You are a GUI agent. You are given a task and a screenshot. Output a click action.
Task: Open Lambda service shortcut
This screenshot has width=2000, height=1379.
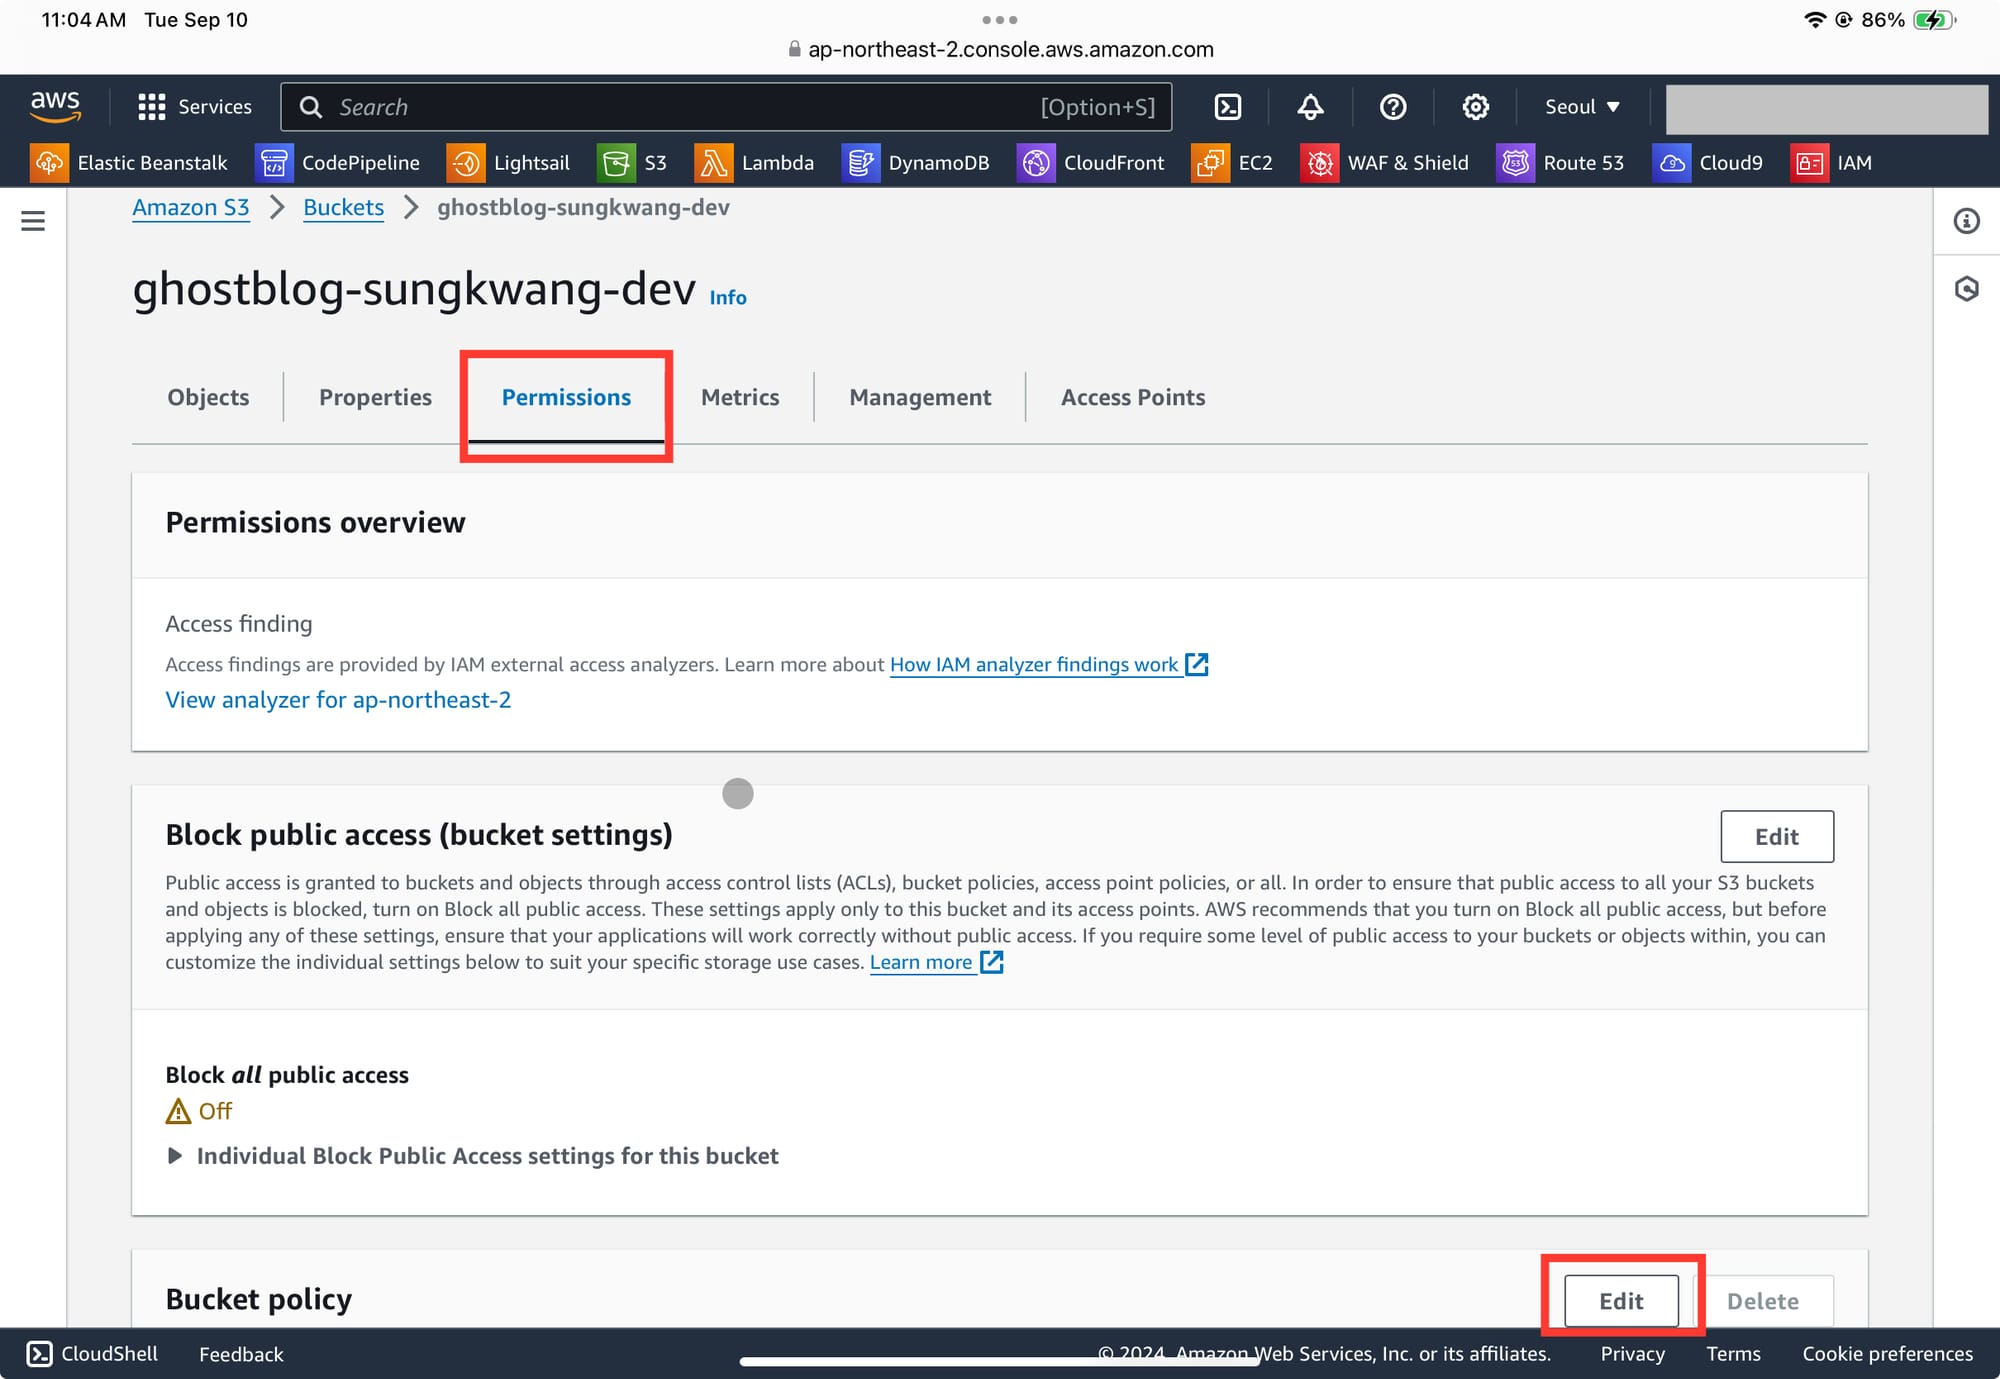tap(754, 163)
